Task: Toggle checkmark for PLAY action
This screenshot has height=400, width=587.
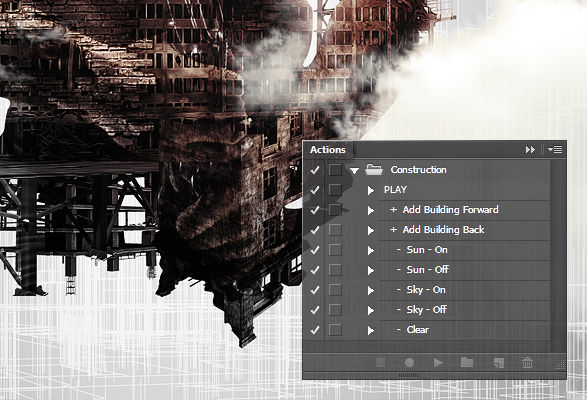Action: (x=315, y=190)
